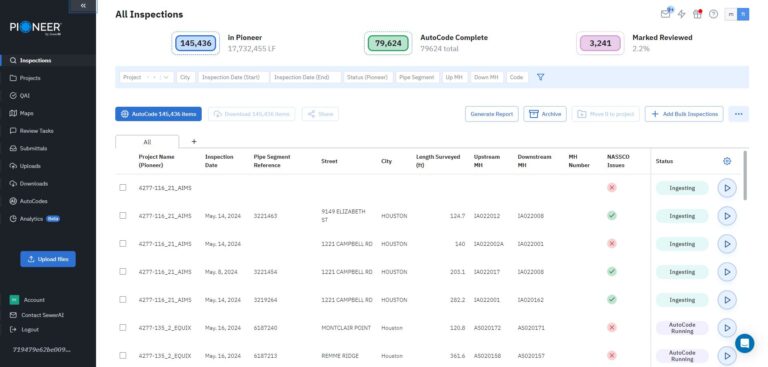Screen dimensions: 768x367
Task: Click green NASSCO check for segment 3221463
Action: tap(612, 216)
